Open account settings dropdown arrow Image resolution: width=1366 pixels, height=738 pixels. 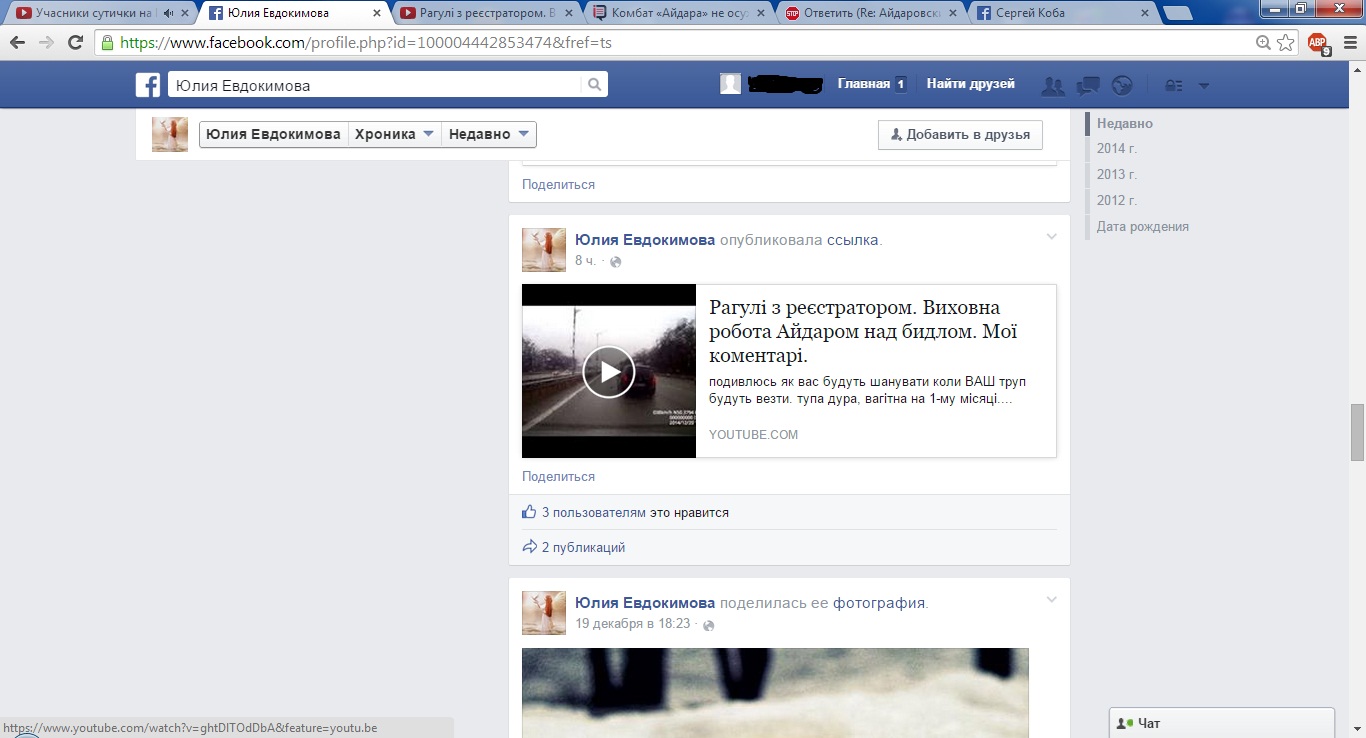pos(1203,86)
